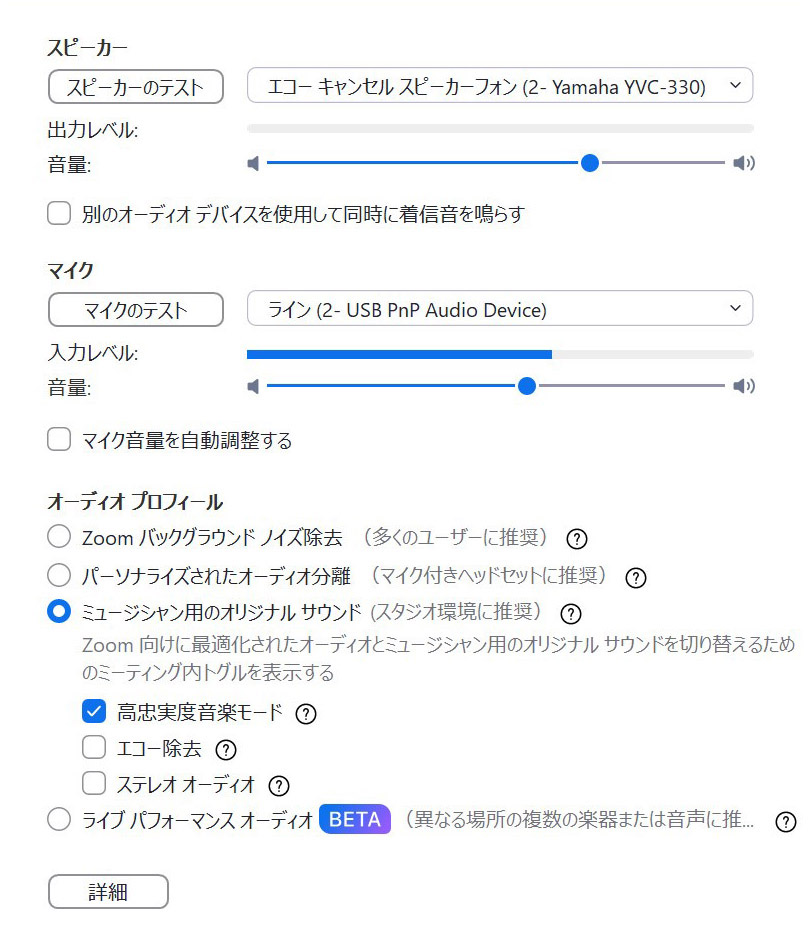This screenshot has height=926, width=808.
Task: Click help icon beside personalized audio isolation
Action: pos(635,577)
